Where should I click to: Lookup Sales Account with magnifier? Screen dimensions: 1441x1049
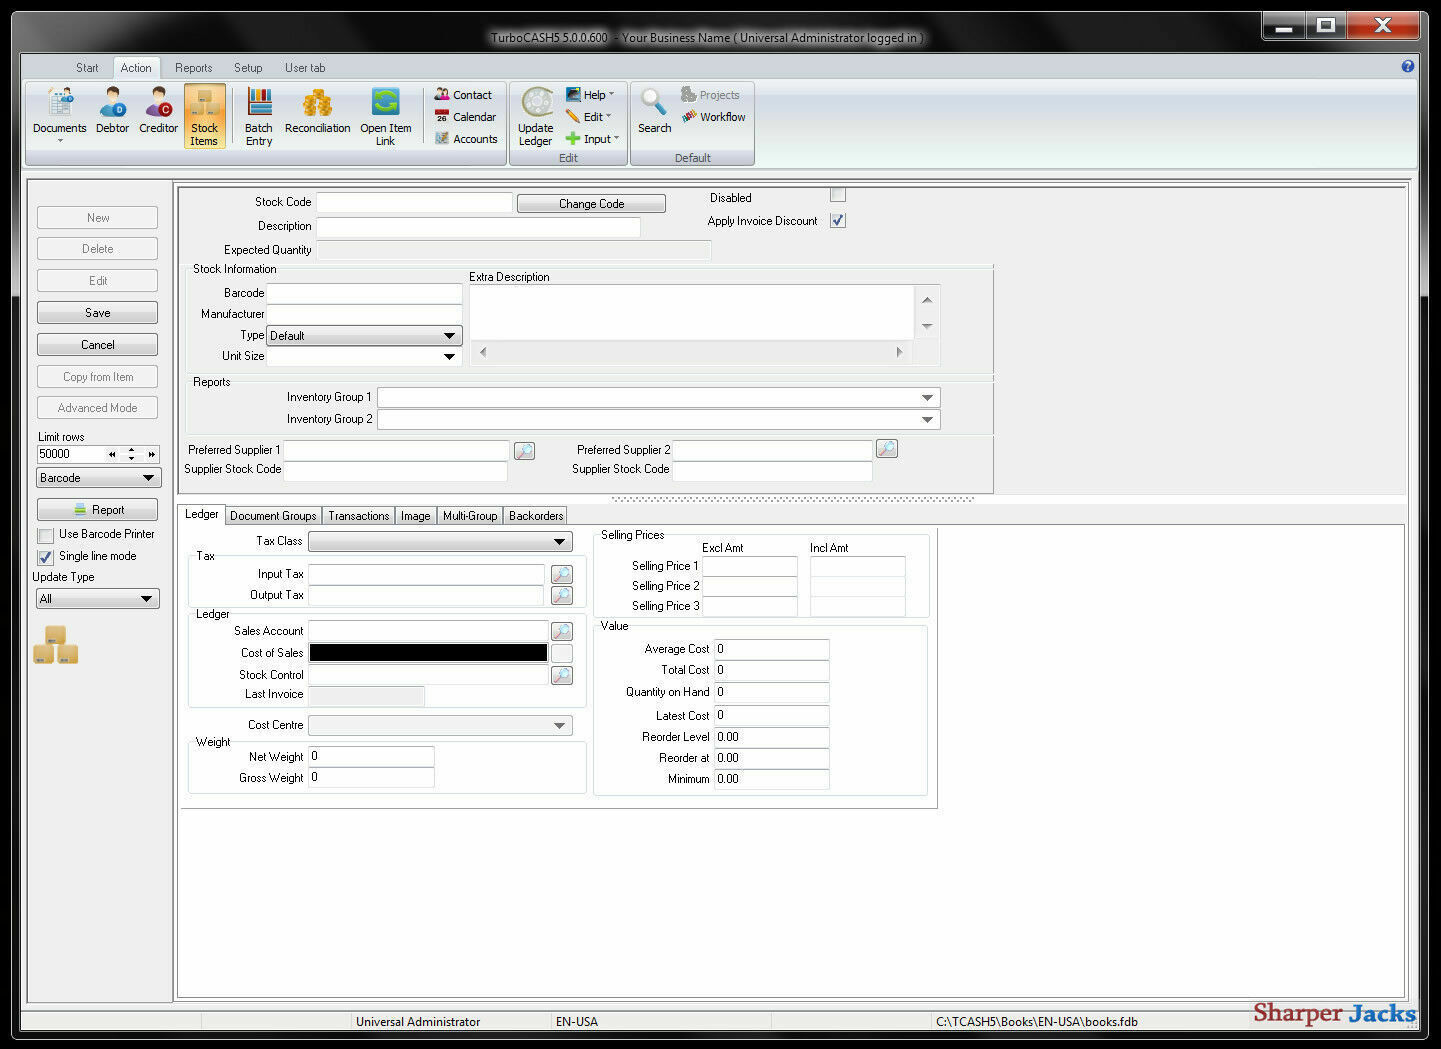pyautogui.click(x=562, y=631)
